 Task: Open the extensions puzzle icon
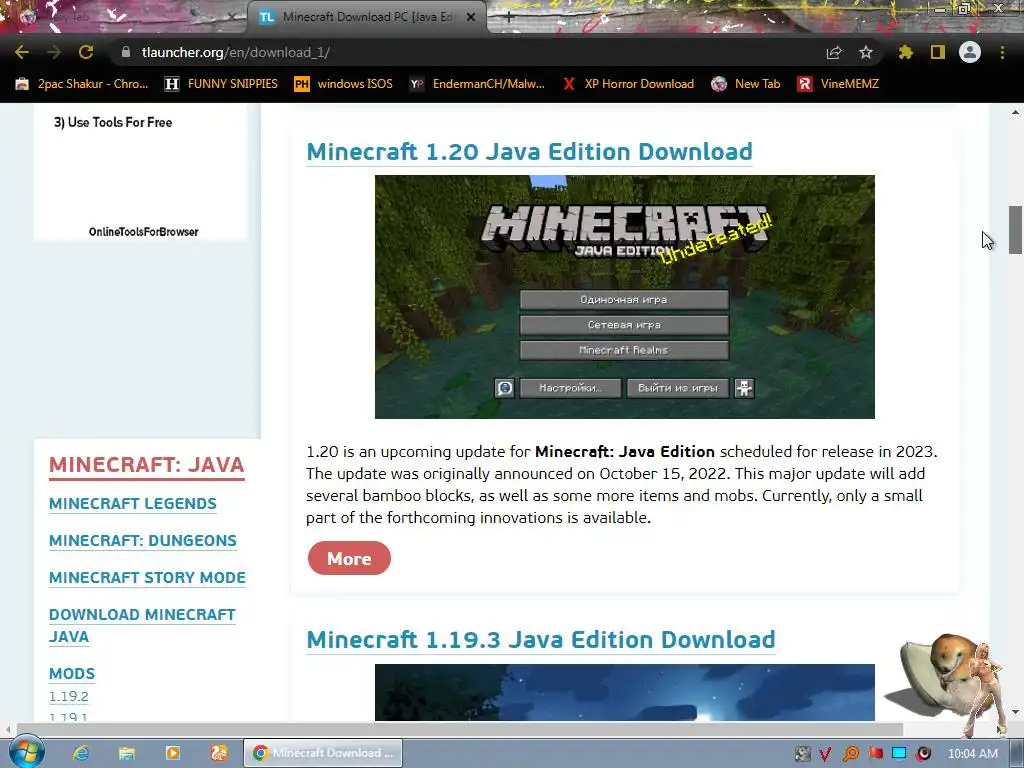tap(905, 52)
